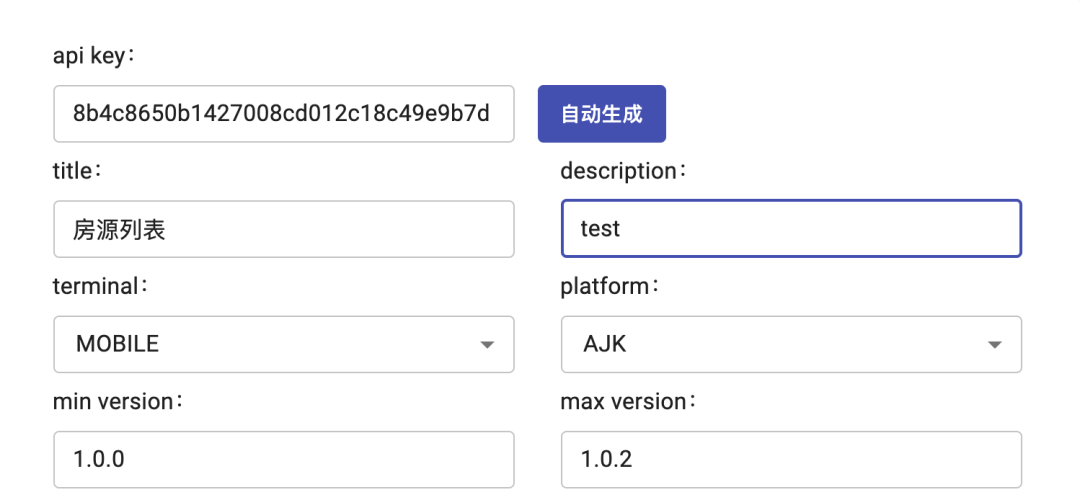Click the "max version:" label

[x=628, y=401]
